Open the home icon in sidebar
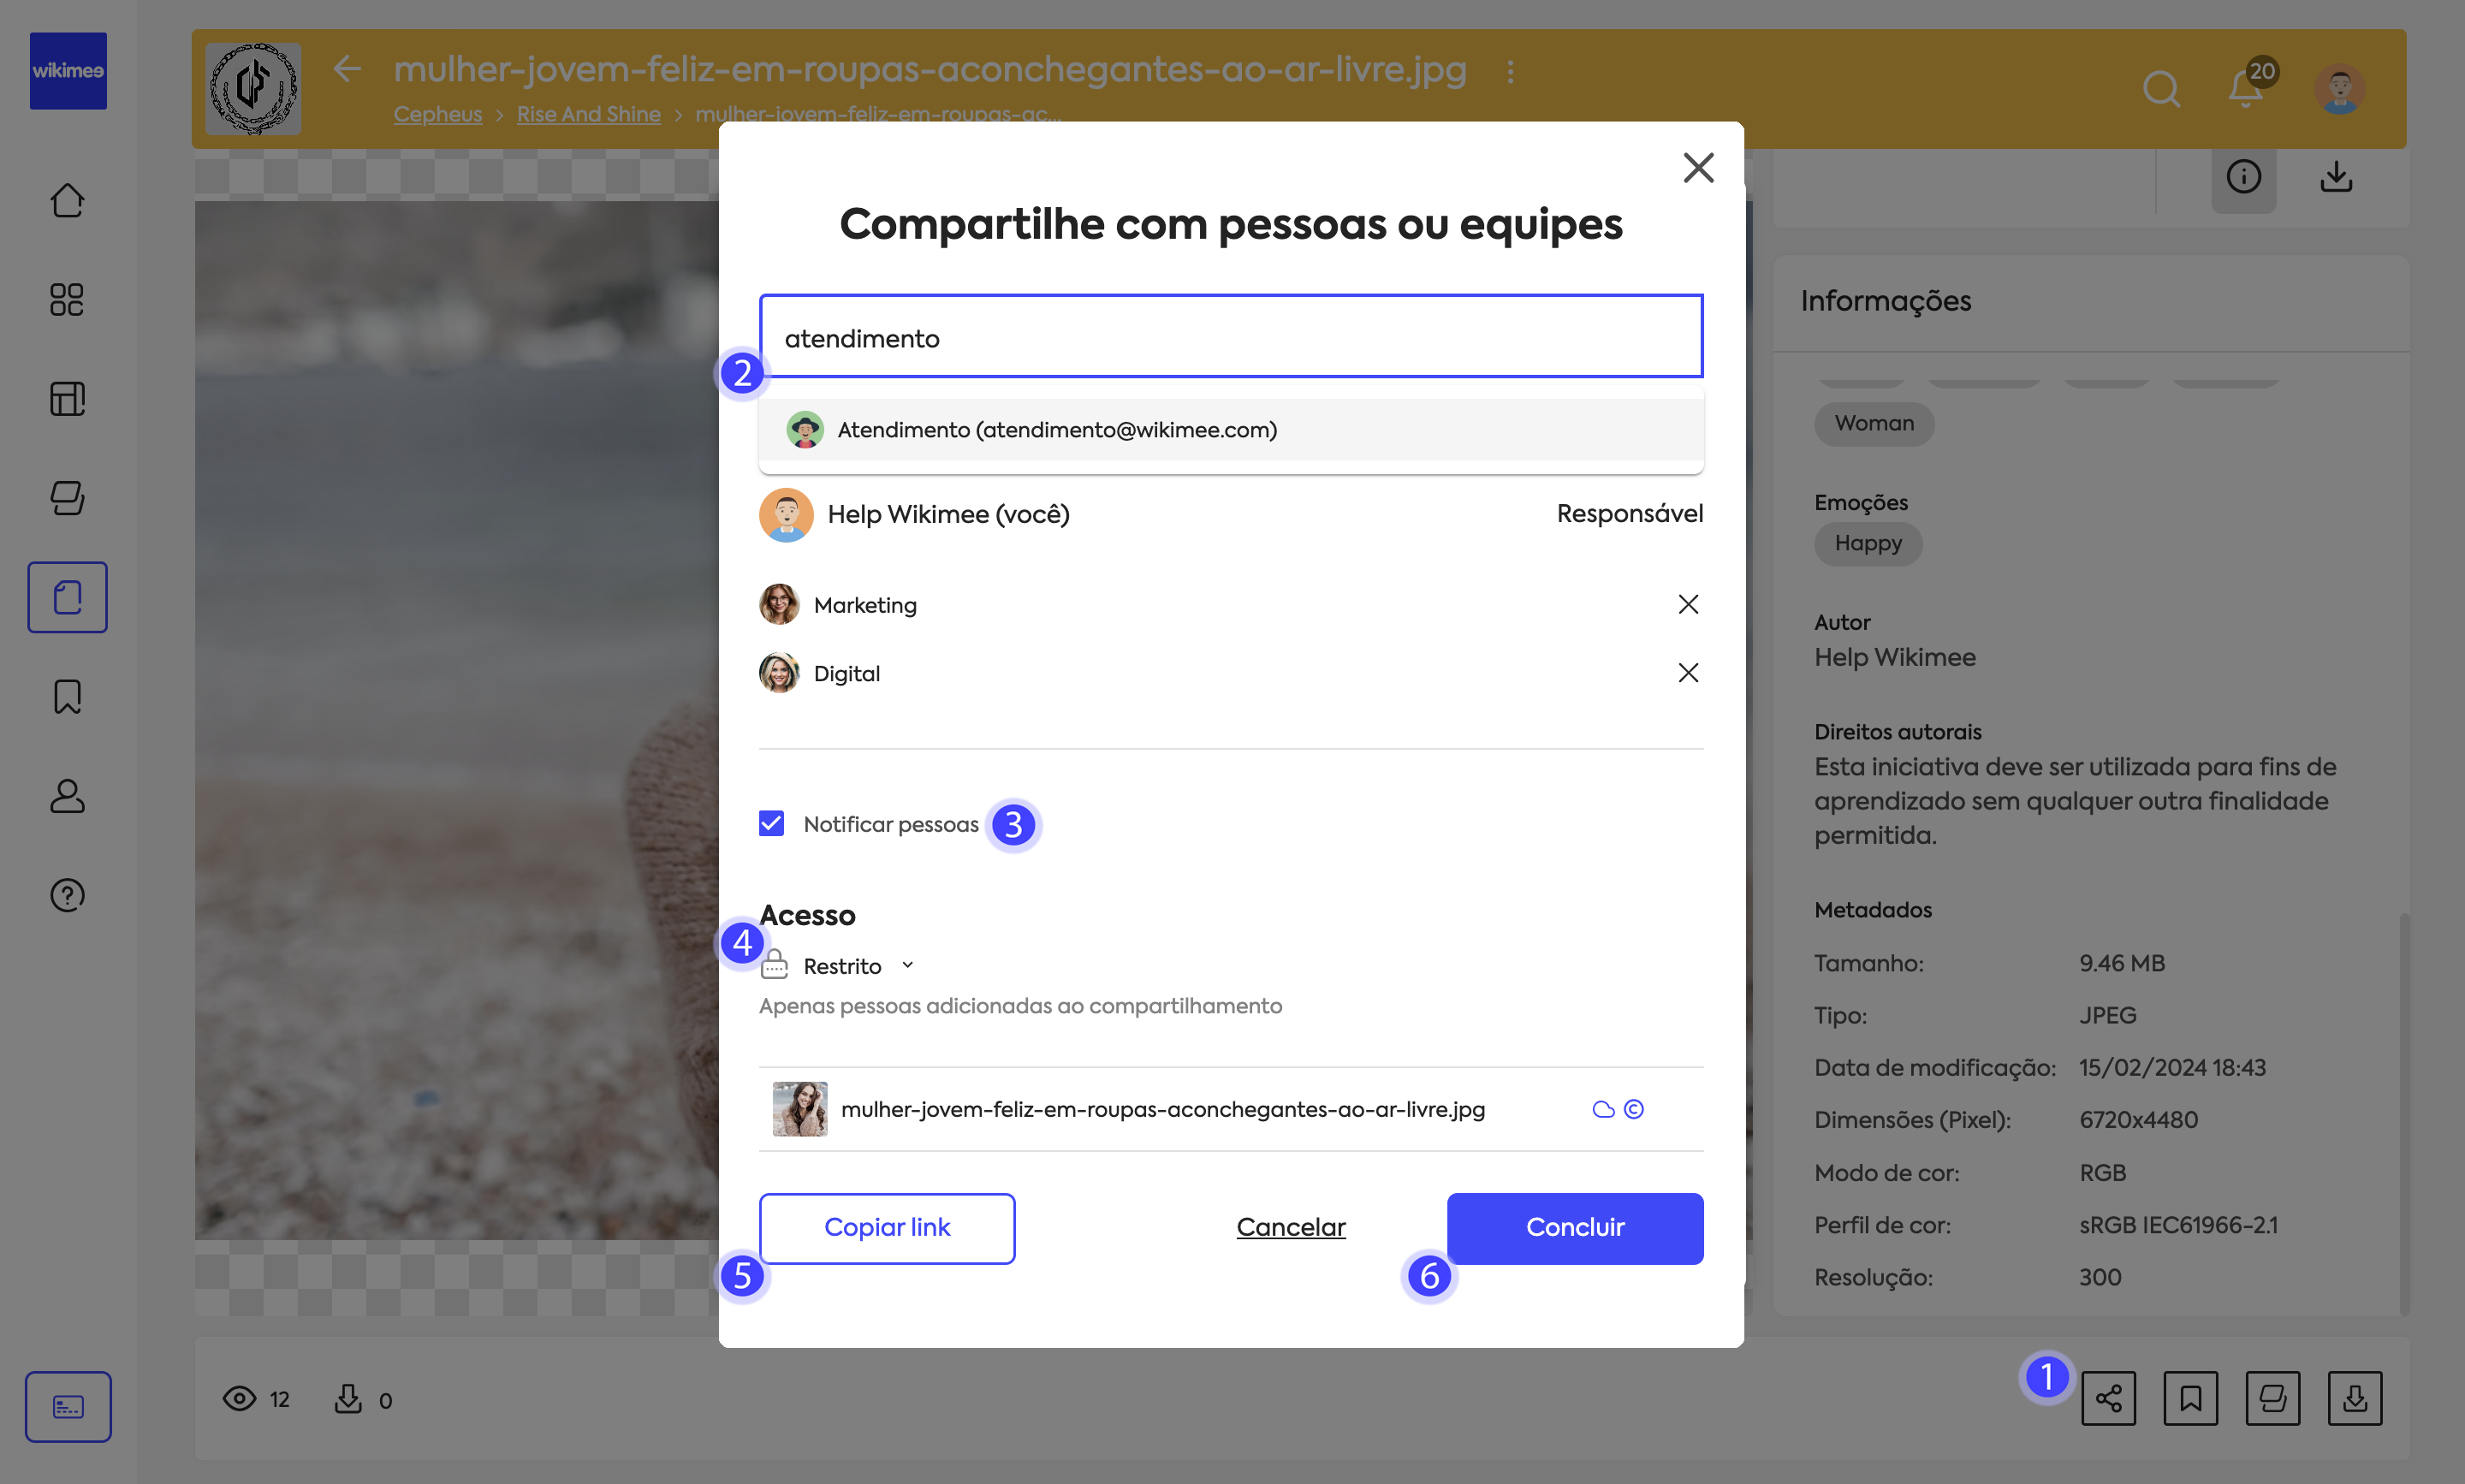 pyautogui.click(x=67, y=200)
